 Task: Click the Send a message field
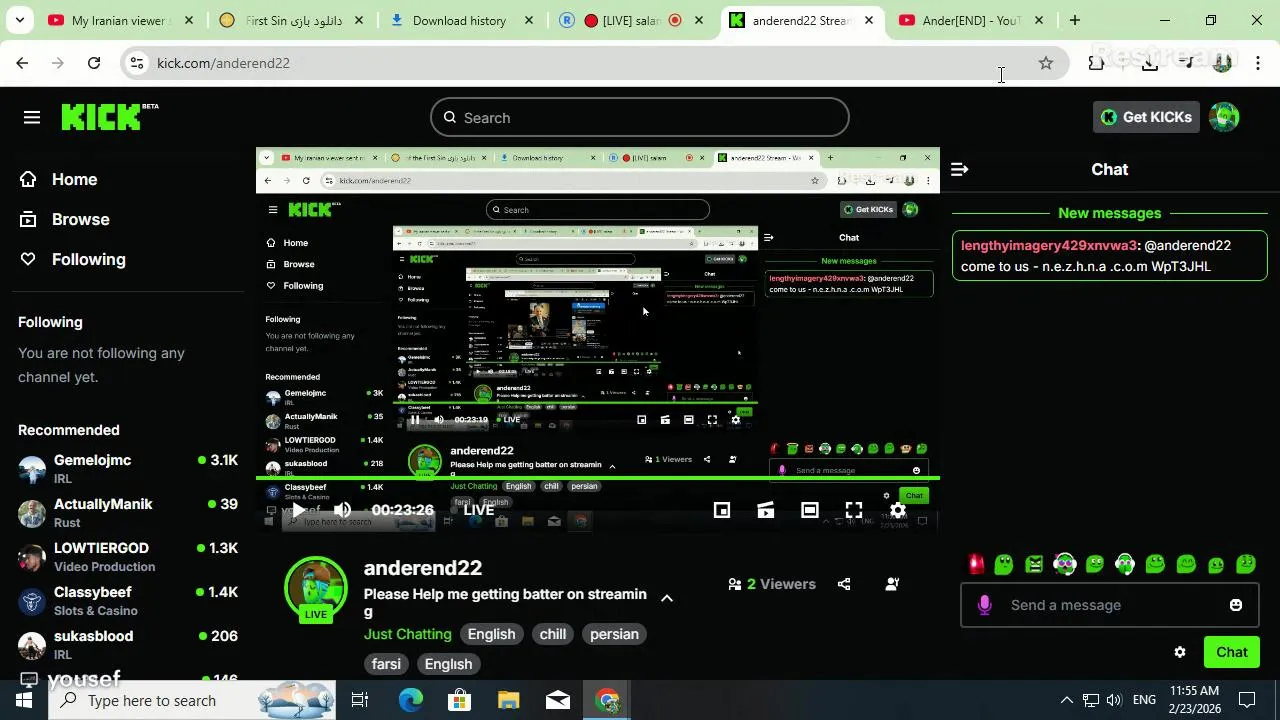[1110, 605]
